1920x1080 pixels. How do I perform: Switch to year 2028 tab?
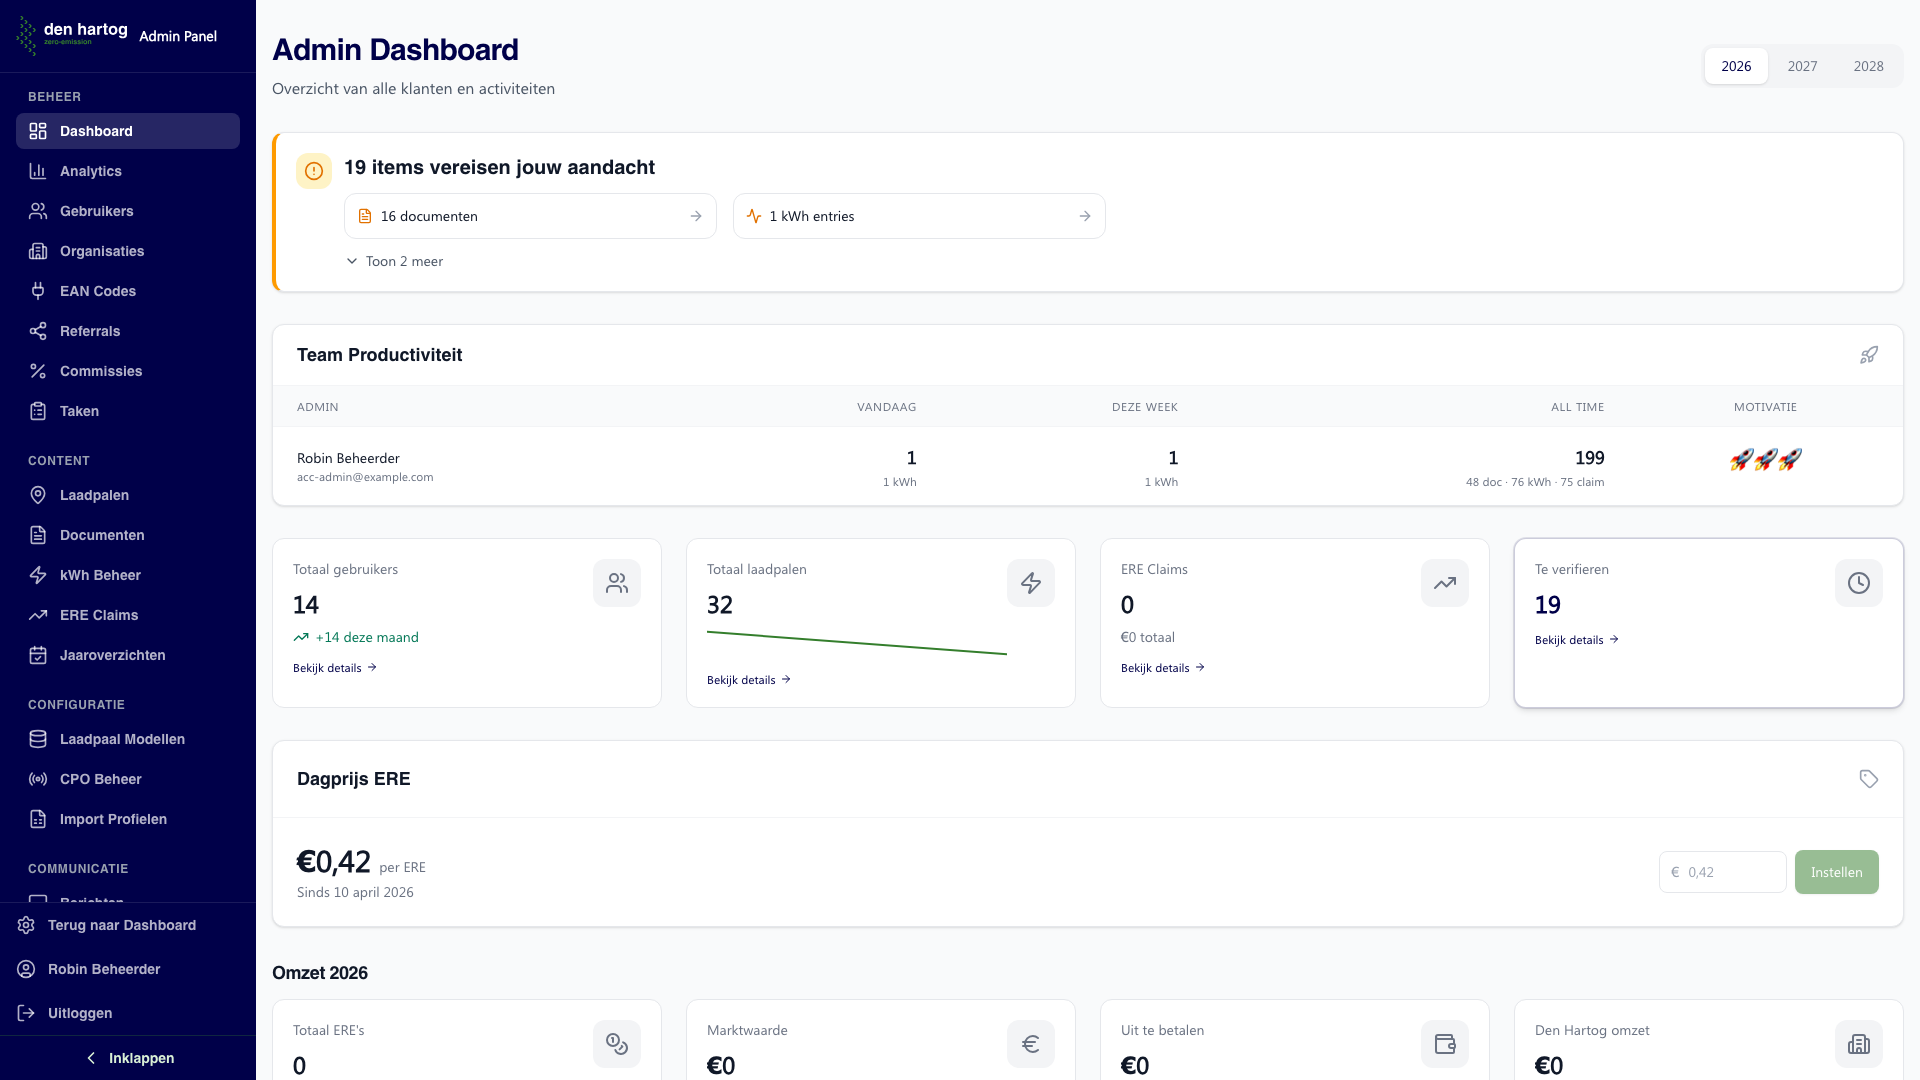[x=1868, y=66]
